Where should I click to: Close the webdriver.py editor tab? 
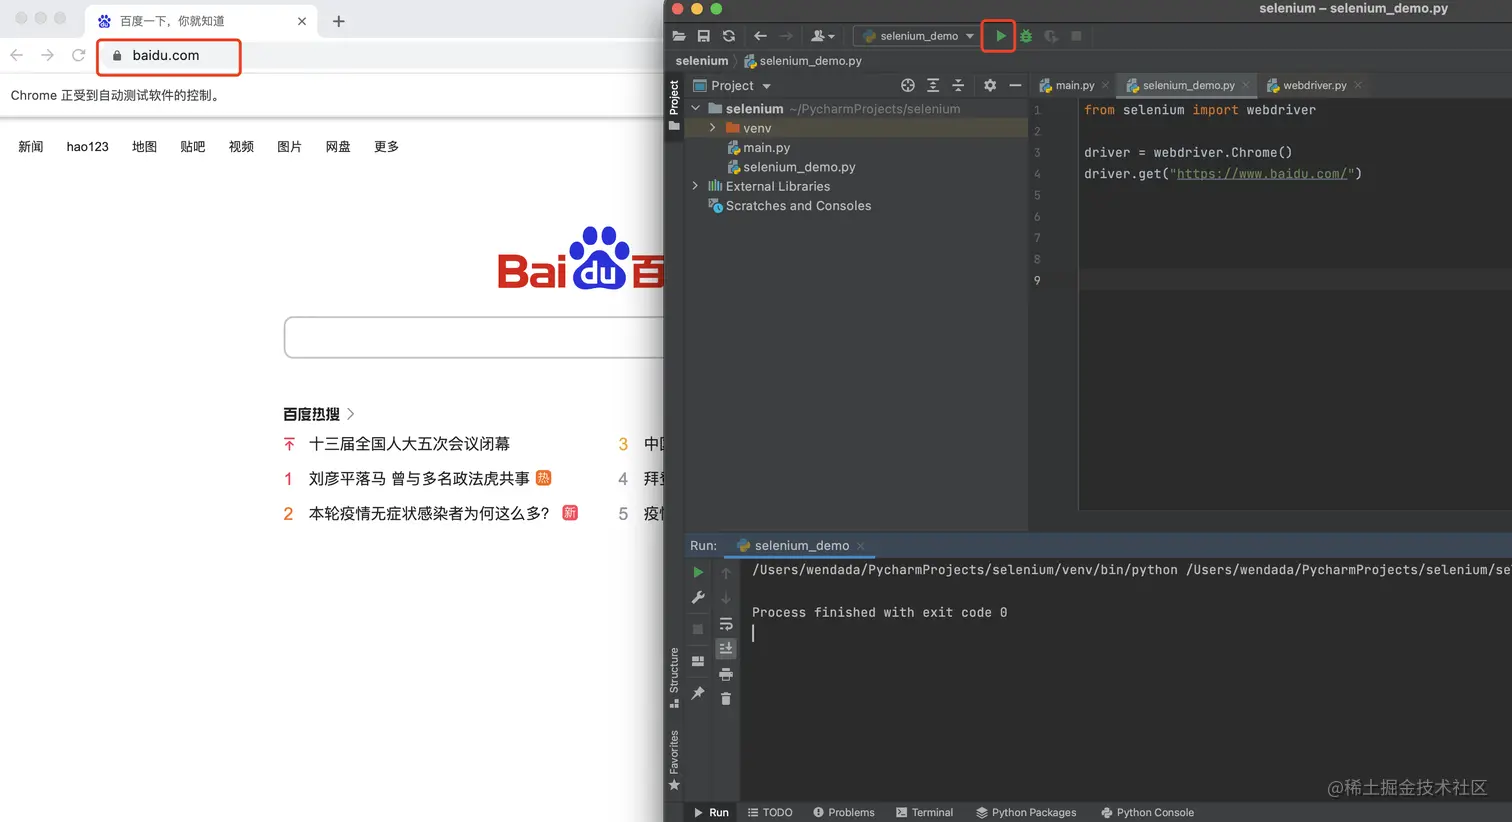[1358, 86]
